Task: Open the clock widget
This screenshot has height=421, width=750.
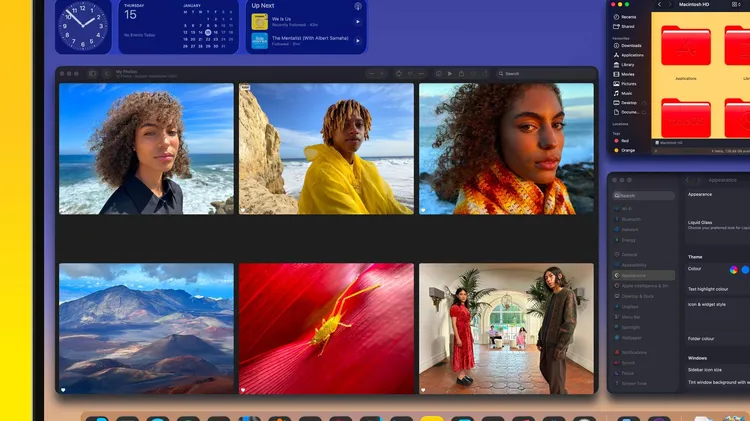Action: coord(83,25)
